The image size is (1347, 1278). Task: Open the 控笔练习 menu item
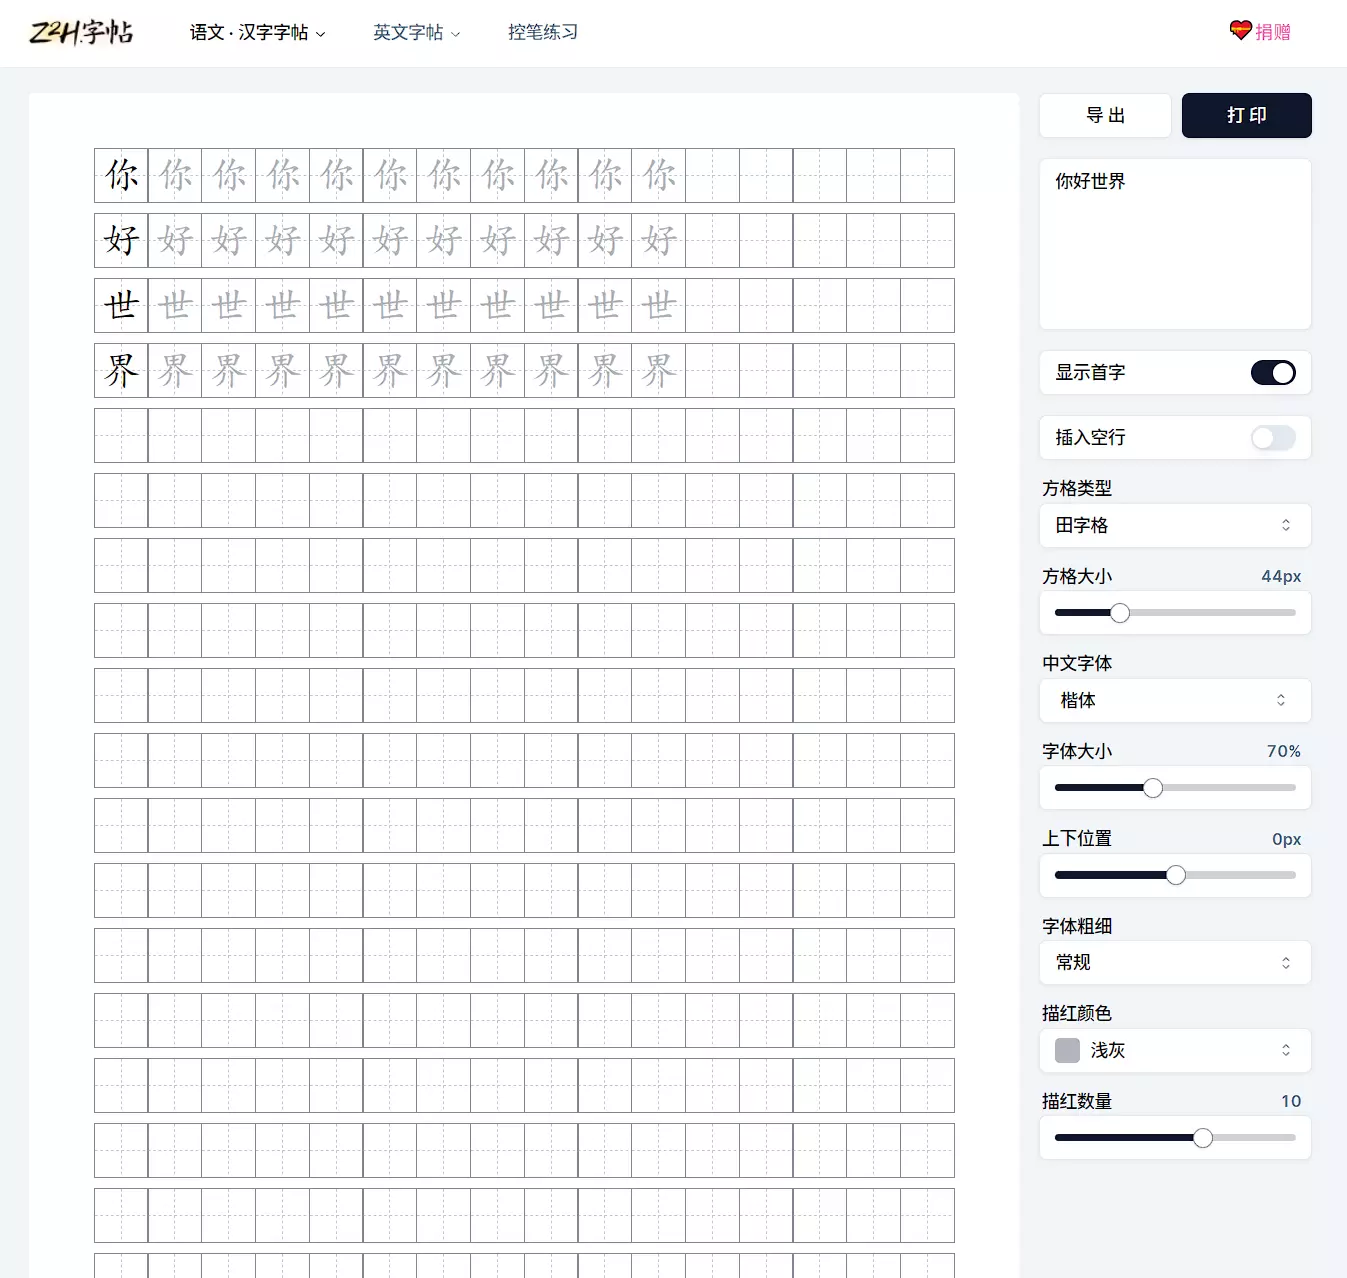click(543, 32)
